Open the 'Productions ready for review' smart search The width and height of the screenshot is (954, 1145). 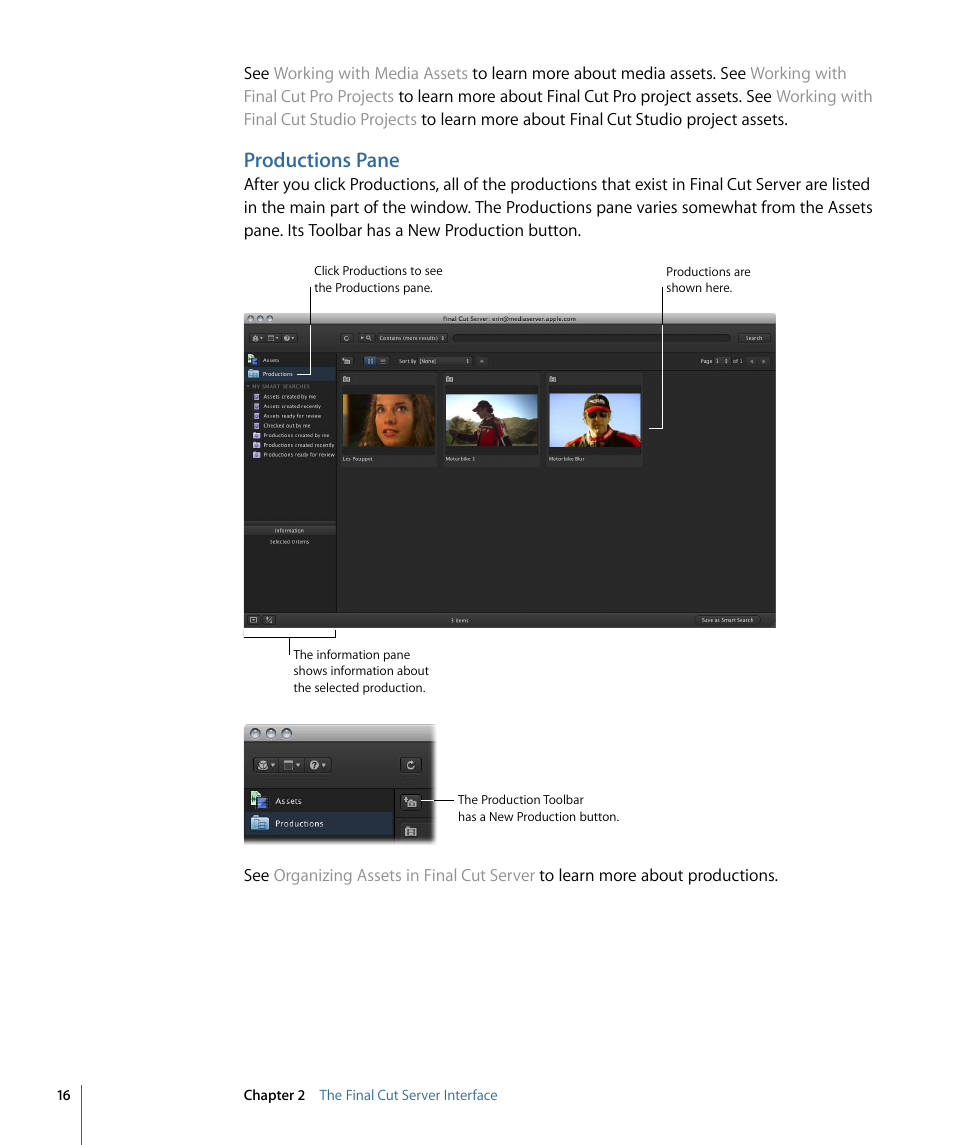pyautogui.click(x=299, y=454)
